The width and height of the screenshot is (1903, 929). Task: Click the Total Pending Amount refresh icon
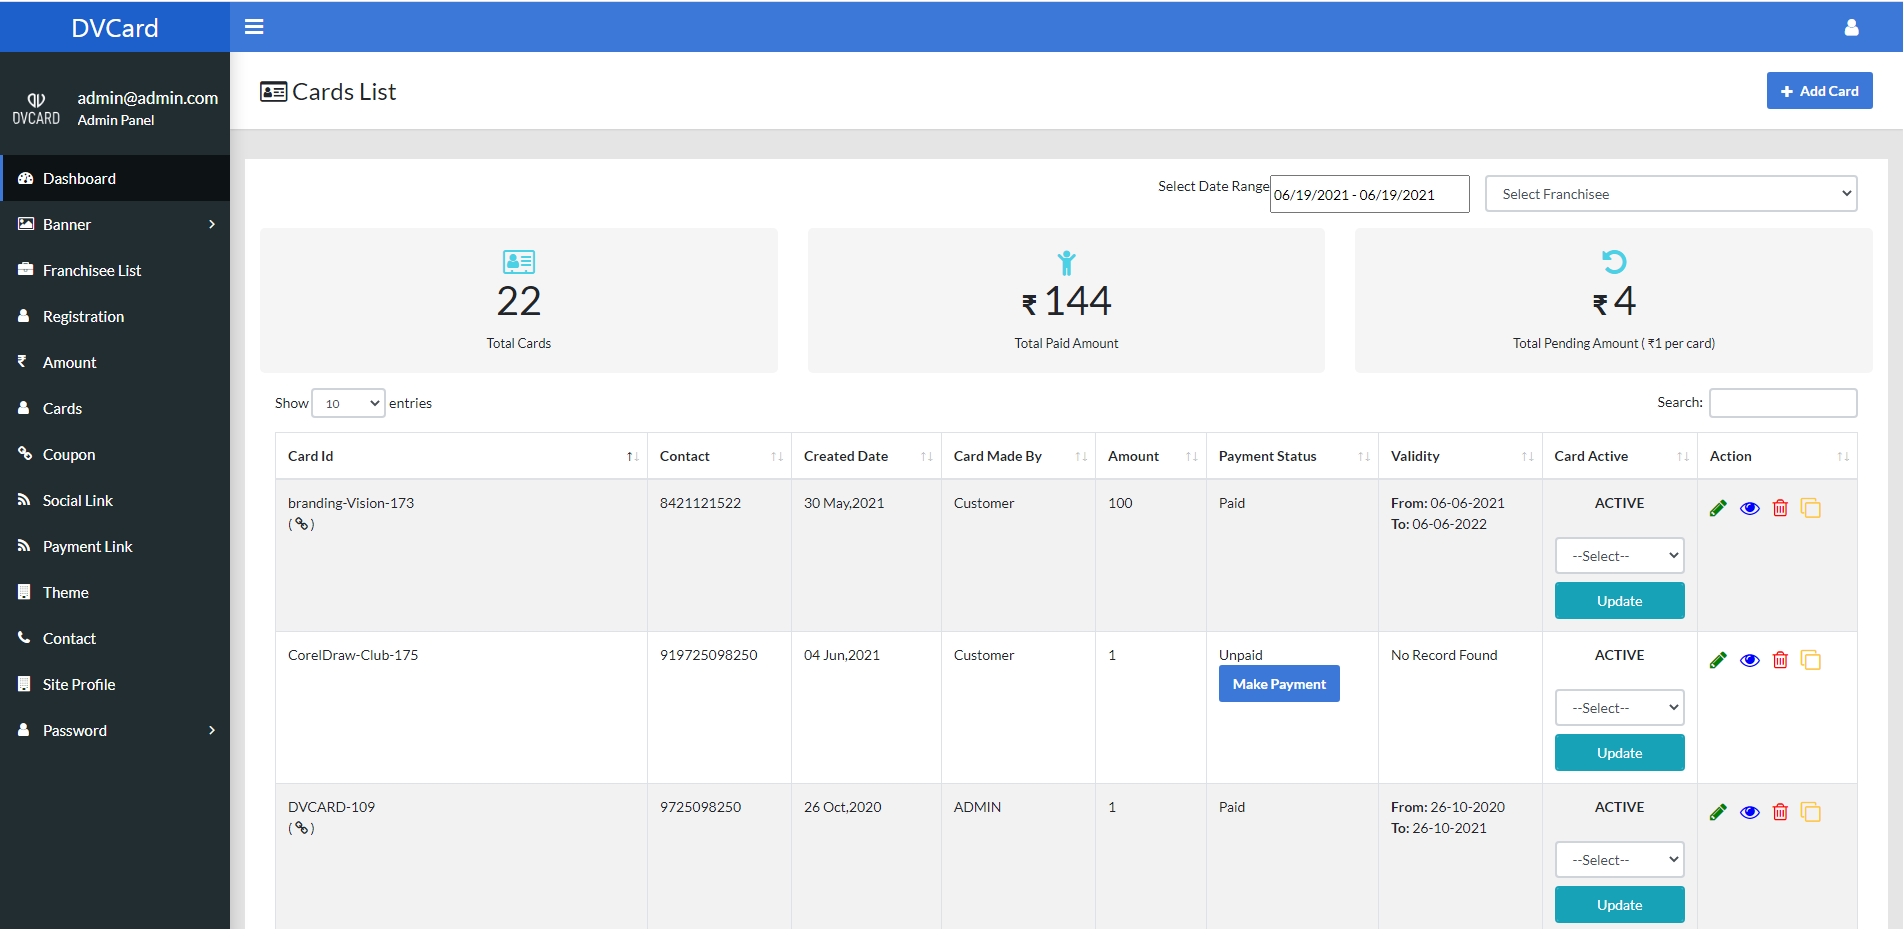[1614, 262]
